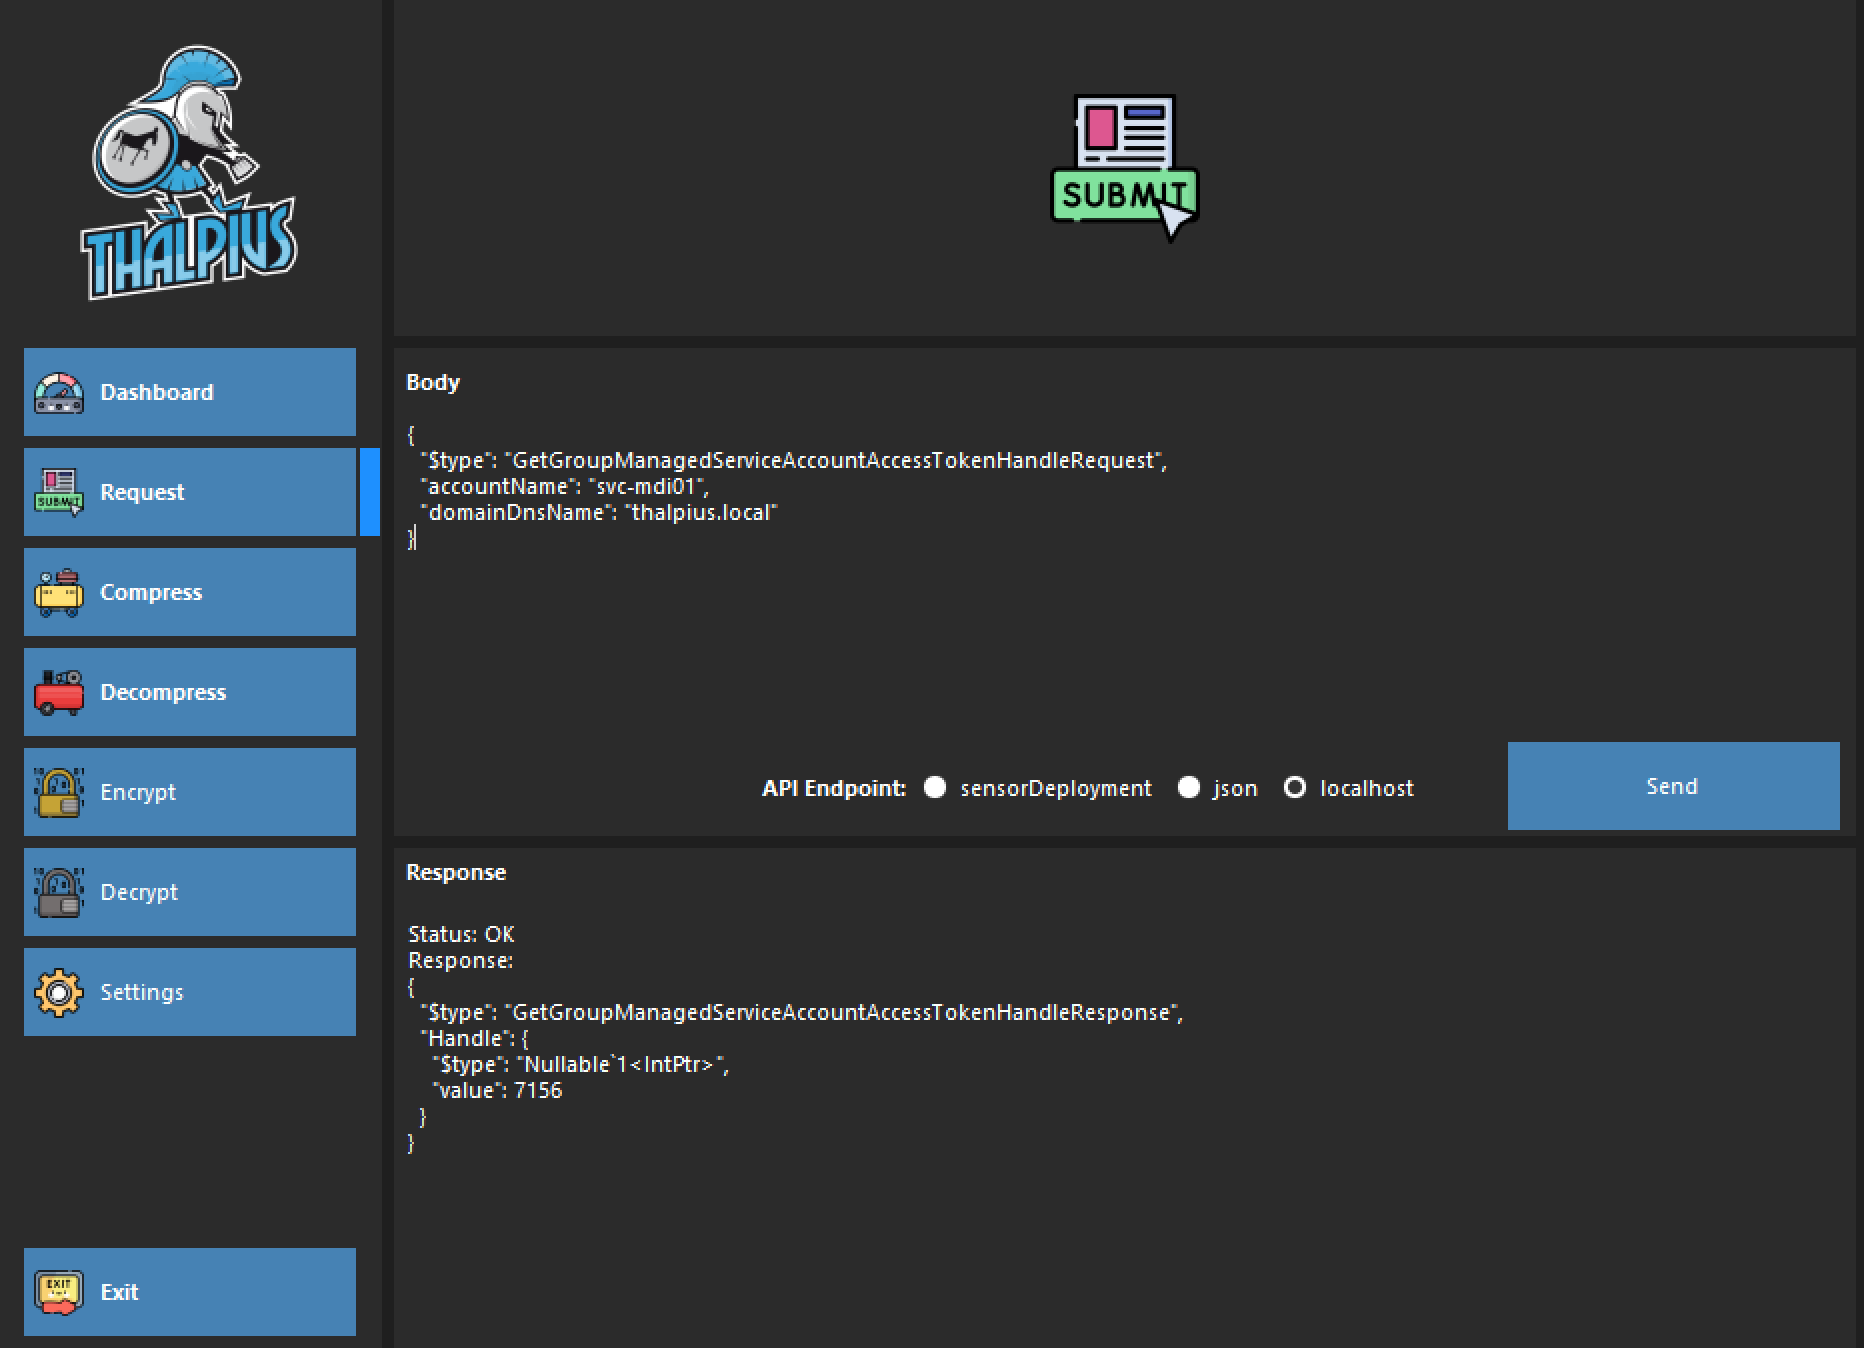Click the Settings gear icon
1864x1348 pixels.
point(59,993)
